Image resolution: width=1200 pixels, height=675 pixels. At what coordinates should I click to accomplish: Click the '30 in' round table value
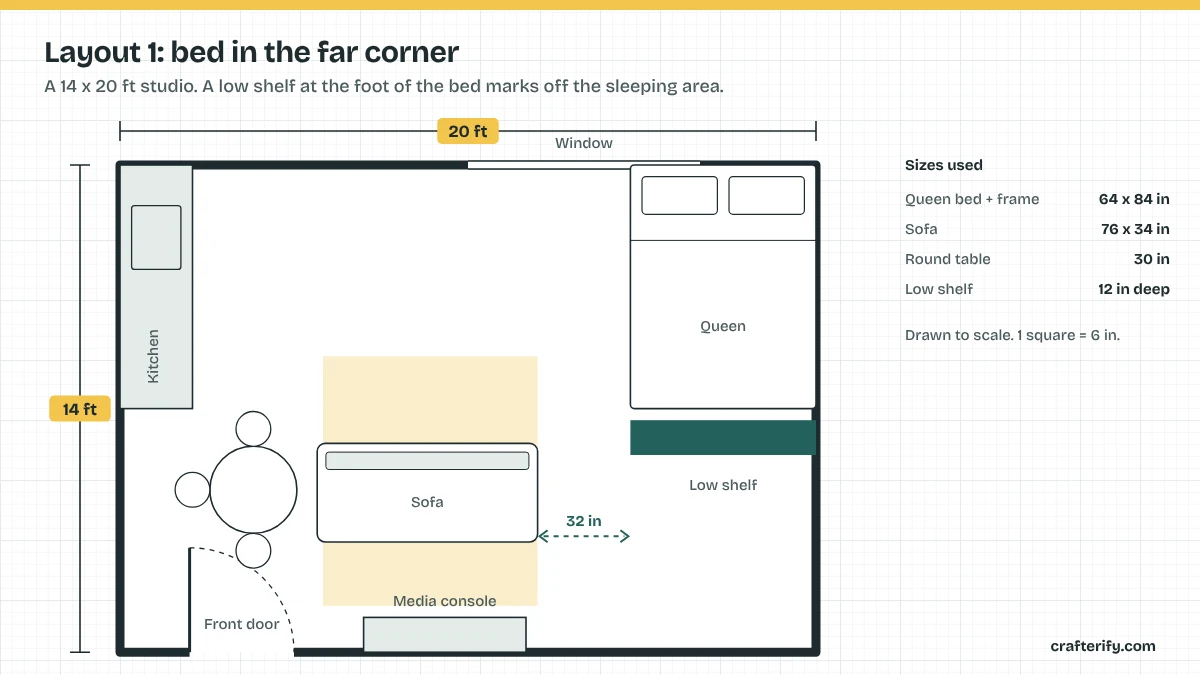pos(1150,259)
